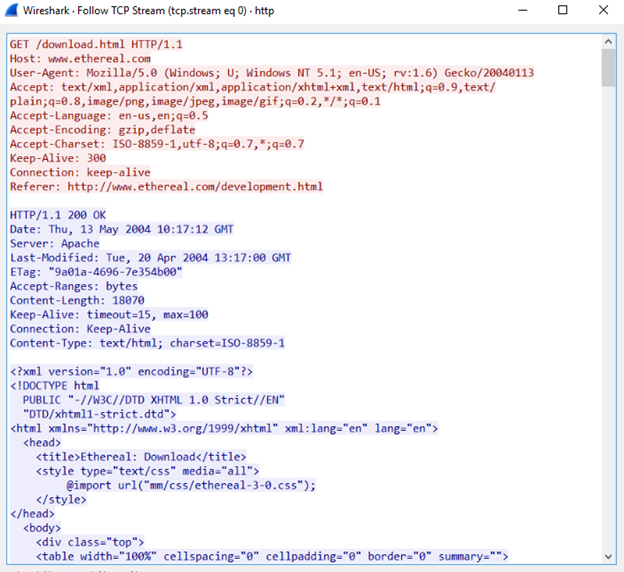Click the </head> closing tag line
624x572 pixels.
pos(32,514)
